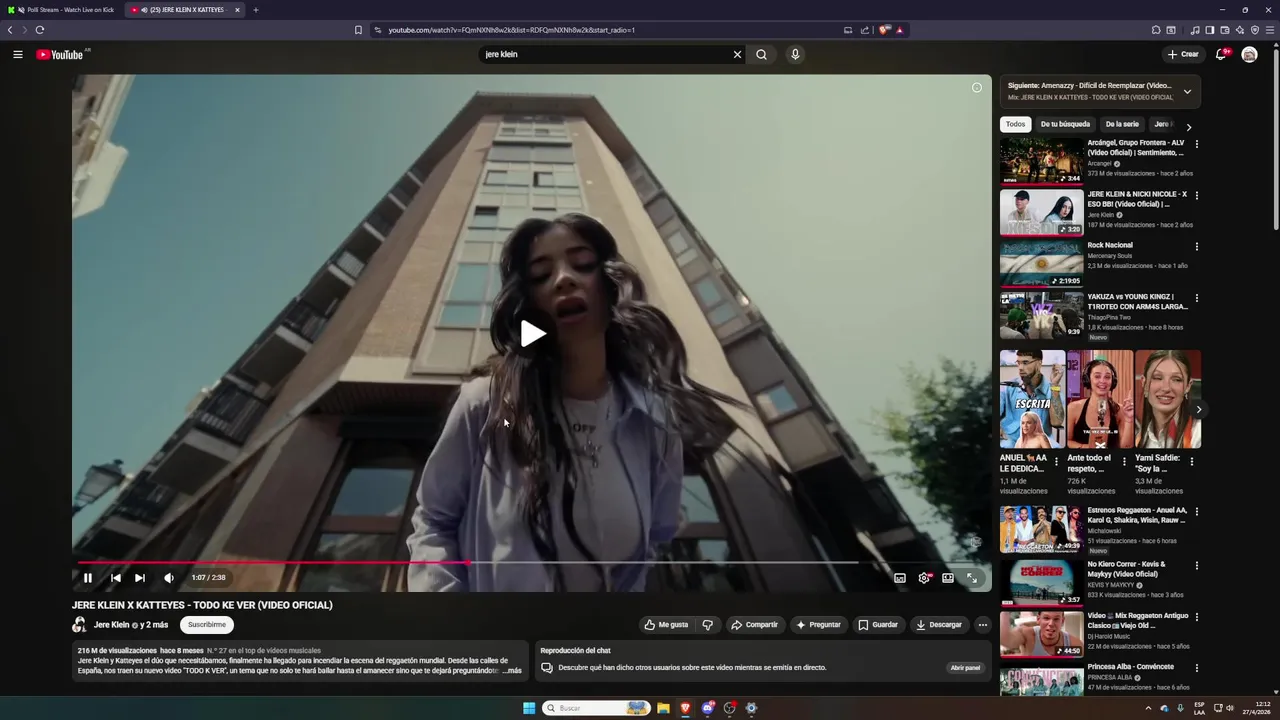
Task: Open the Jere Klein channel avatar
Action: tap(79, 625)
